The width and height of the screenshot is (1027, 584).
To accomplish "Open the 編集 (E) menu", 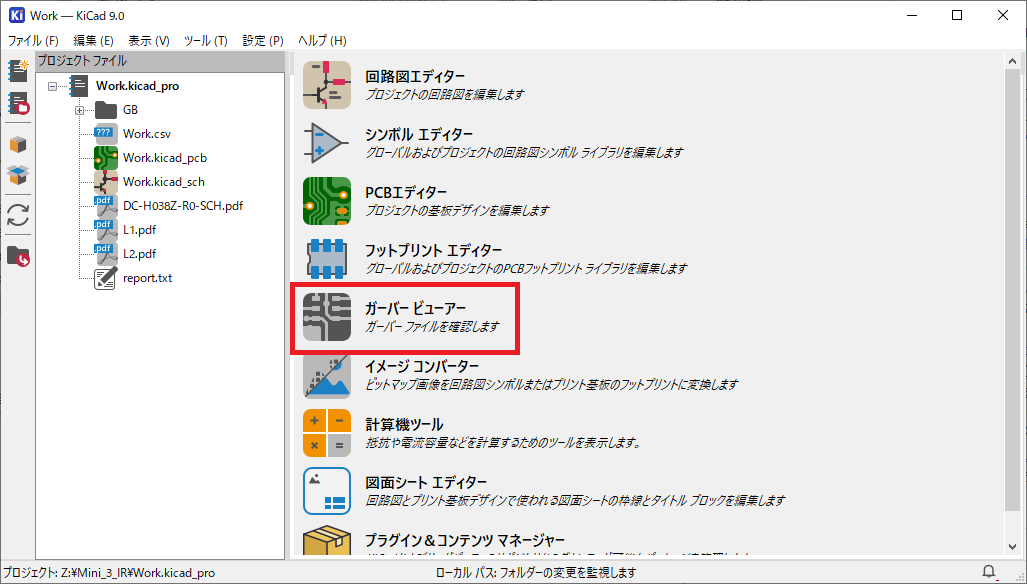I will (93, 41).
